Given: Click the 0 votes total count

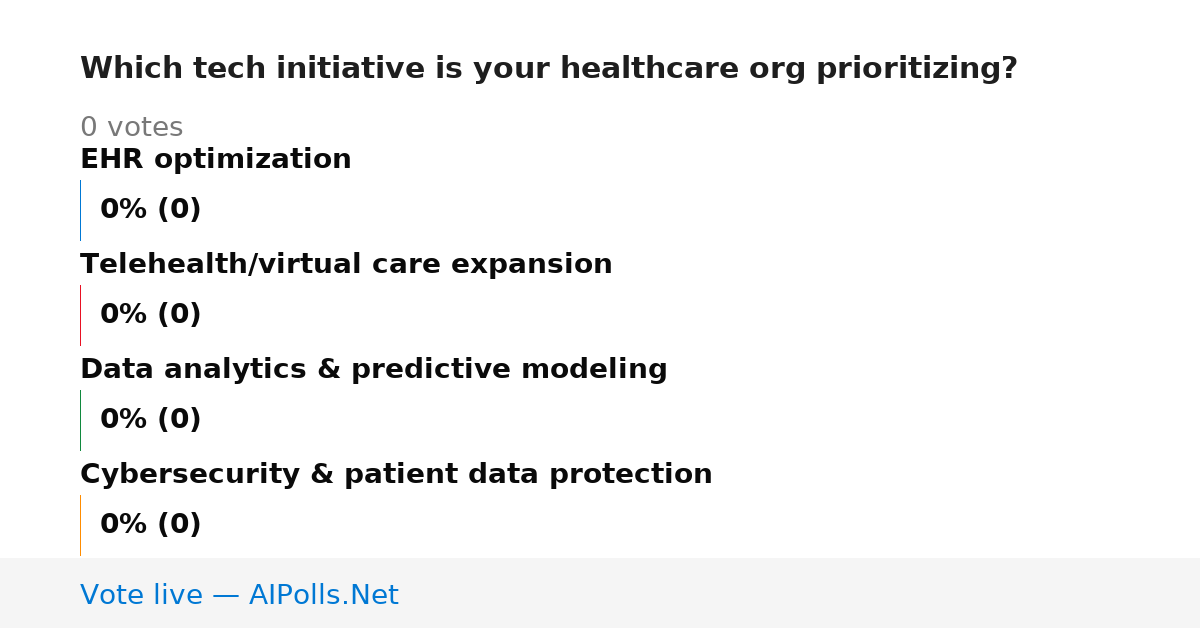Looking at the screenshot, I should 132,128.
